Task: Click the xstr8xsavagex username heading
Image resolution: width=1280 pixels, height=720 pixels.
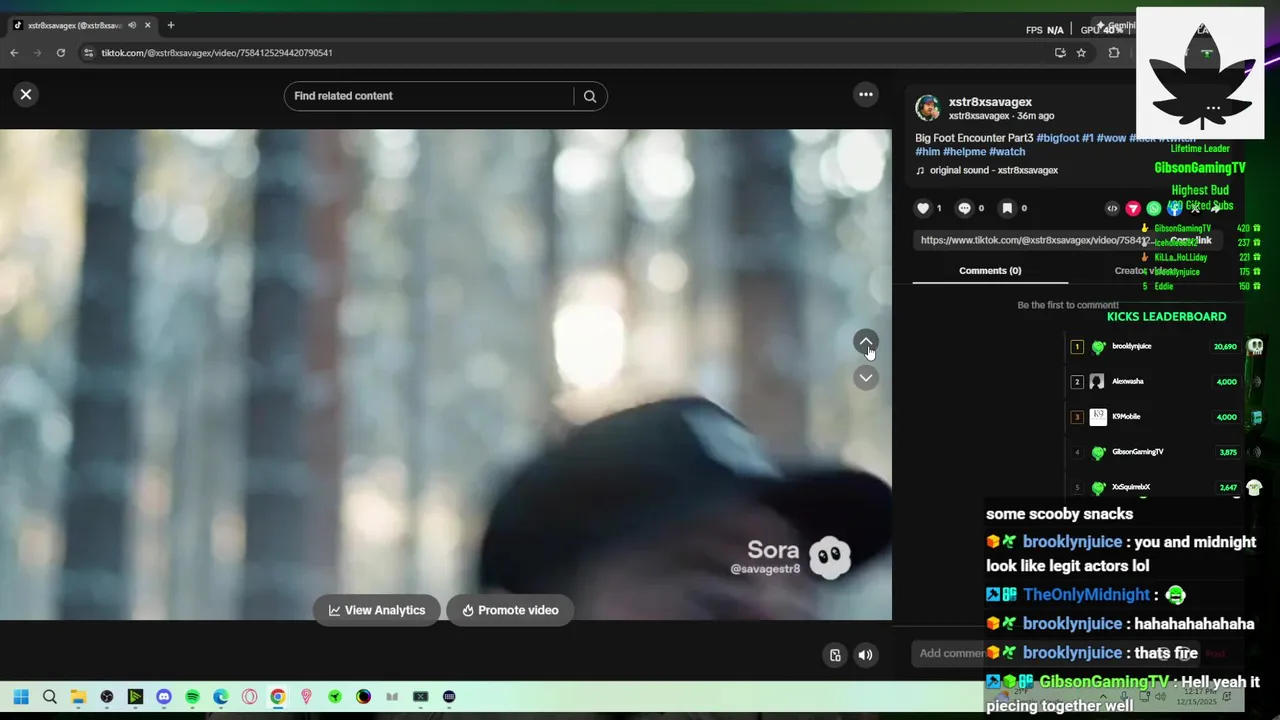Action: coord(990,102)
